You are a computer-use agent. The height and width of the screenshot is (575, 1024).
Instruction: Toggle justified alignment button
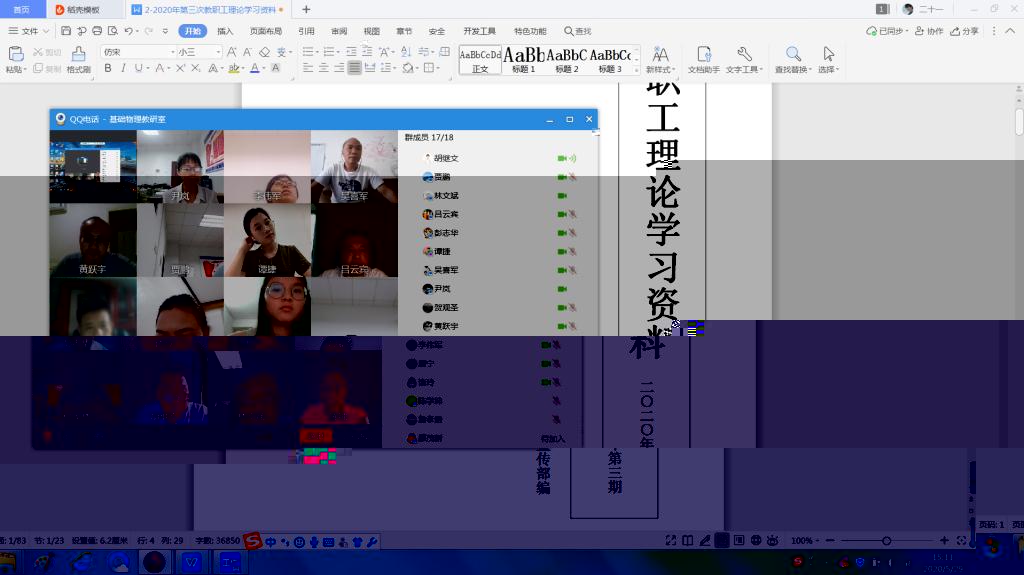tap(355, 68)
